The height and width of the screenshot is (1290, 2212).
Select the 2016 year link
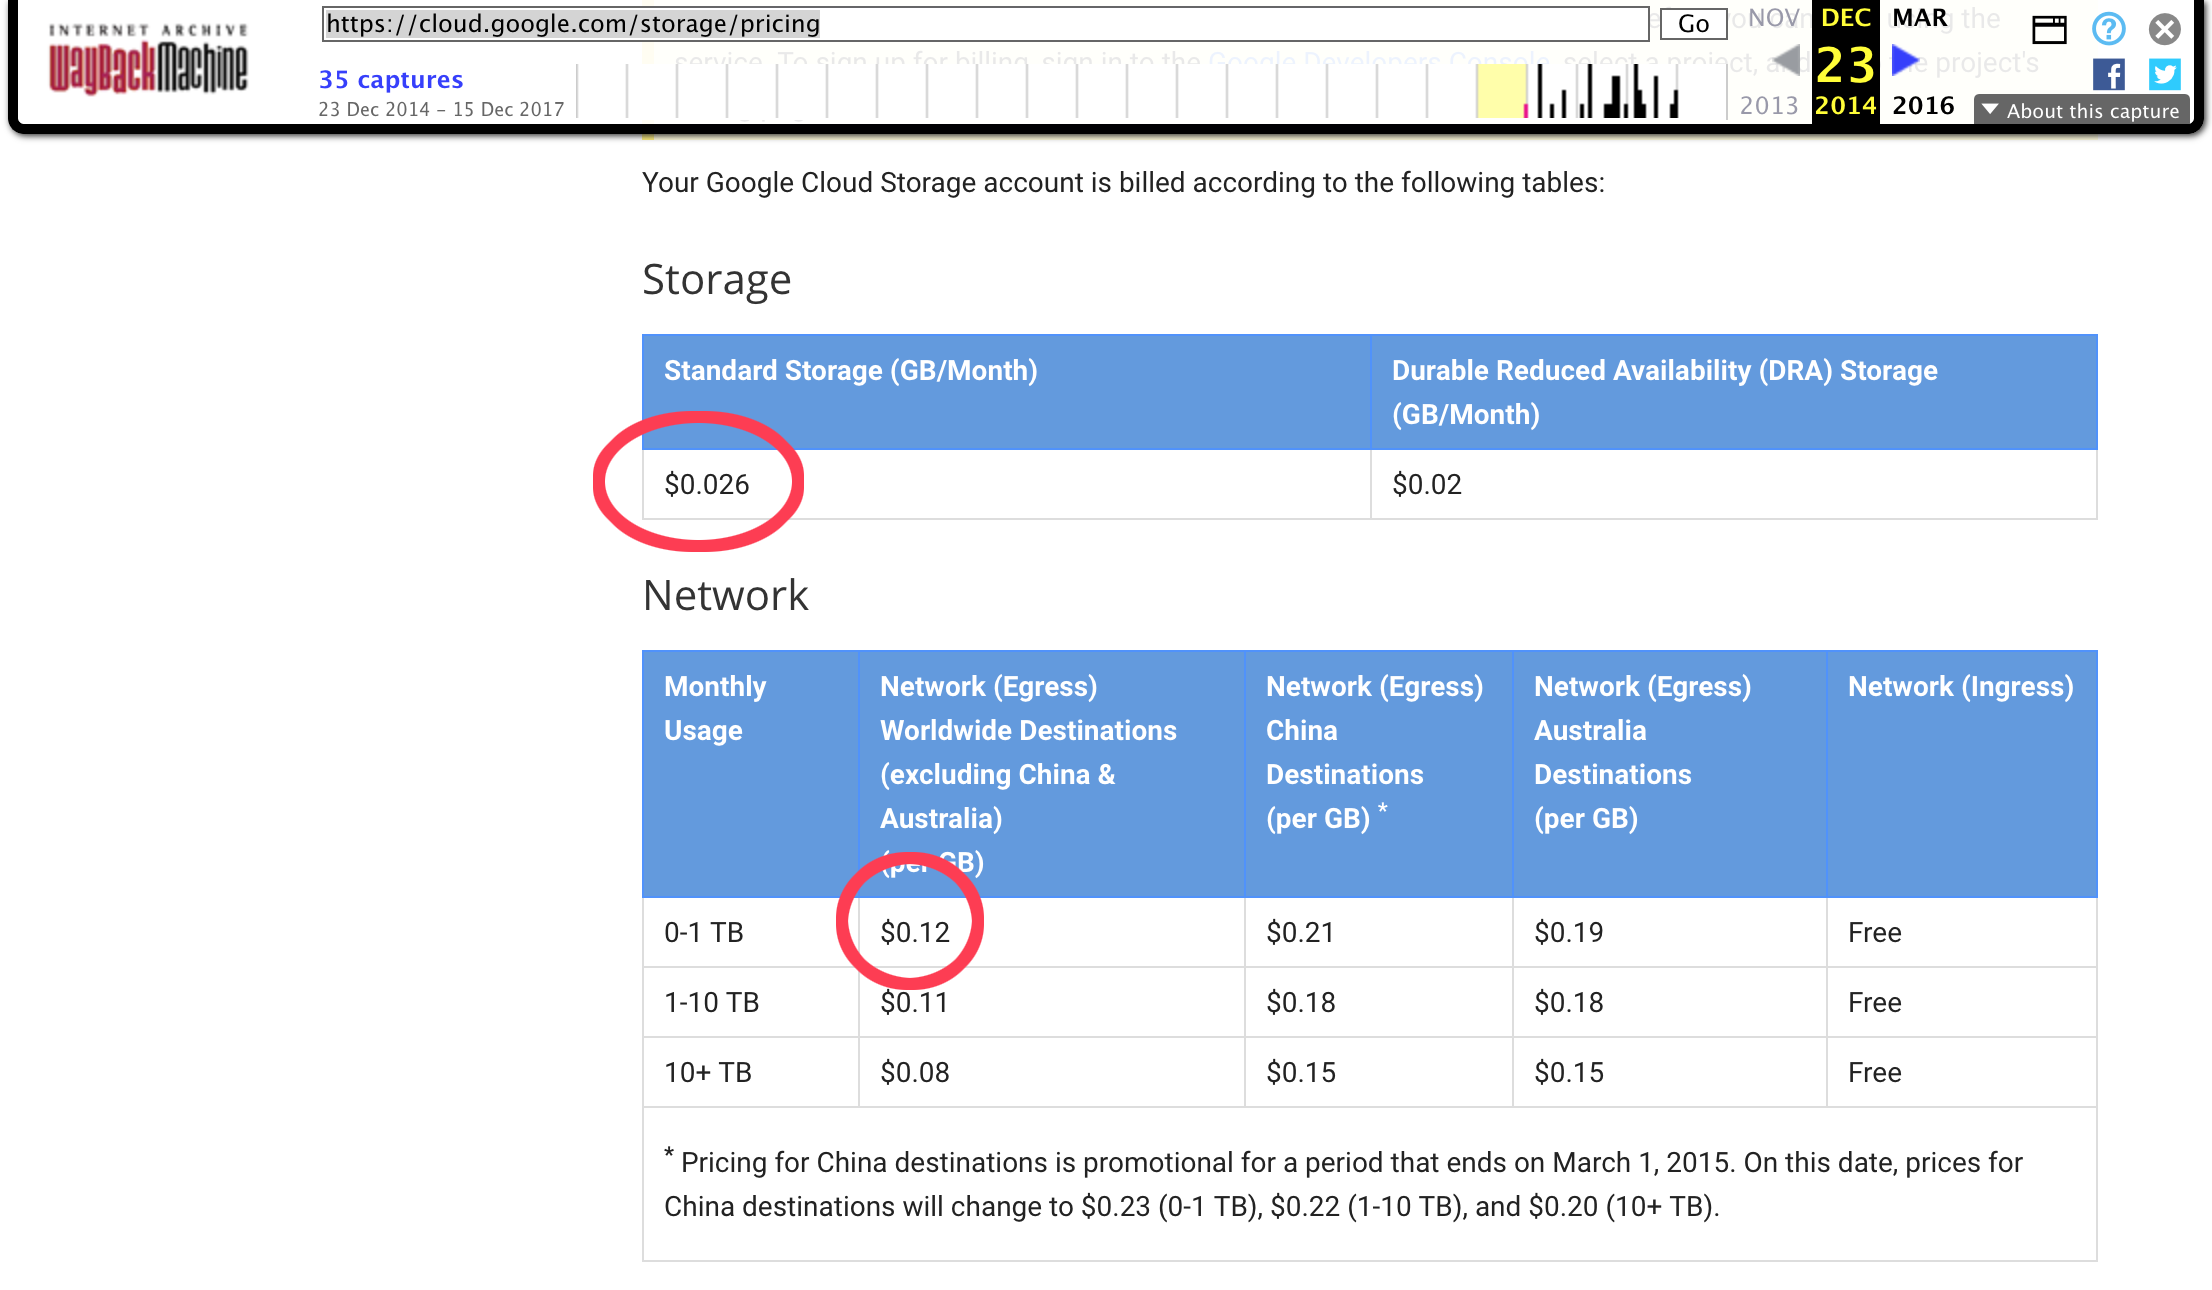pyautogui.click(x=1923, y=106)
